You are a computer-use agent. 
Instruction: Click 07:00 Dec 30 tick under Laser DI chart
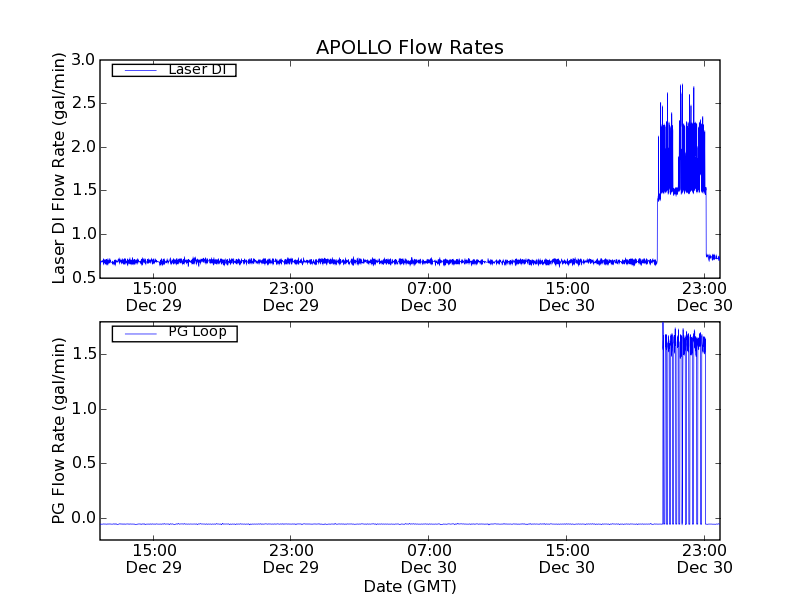coord(429,296)
